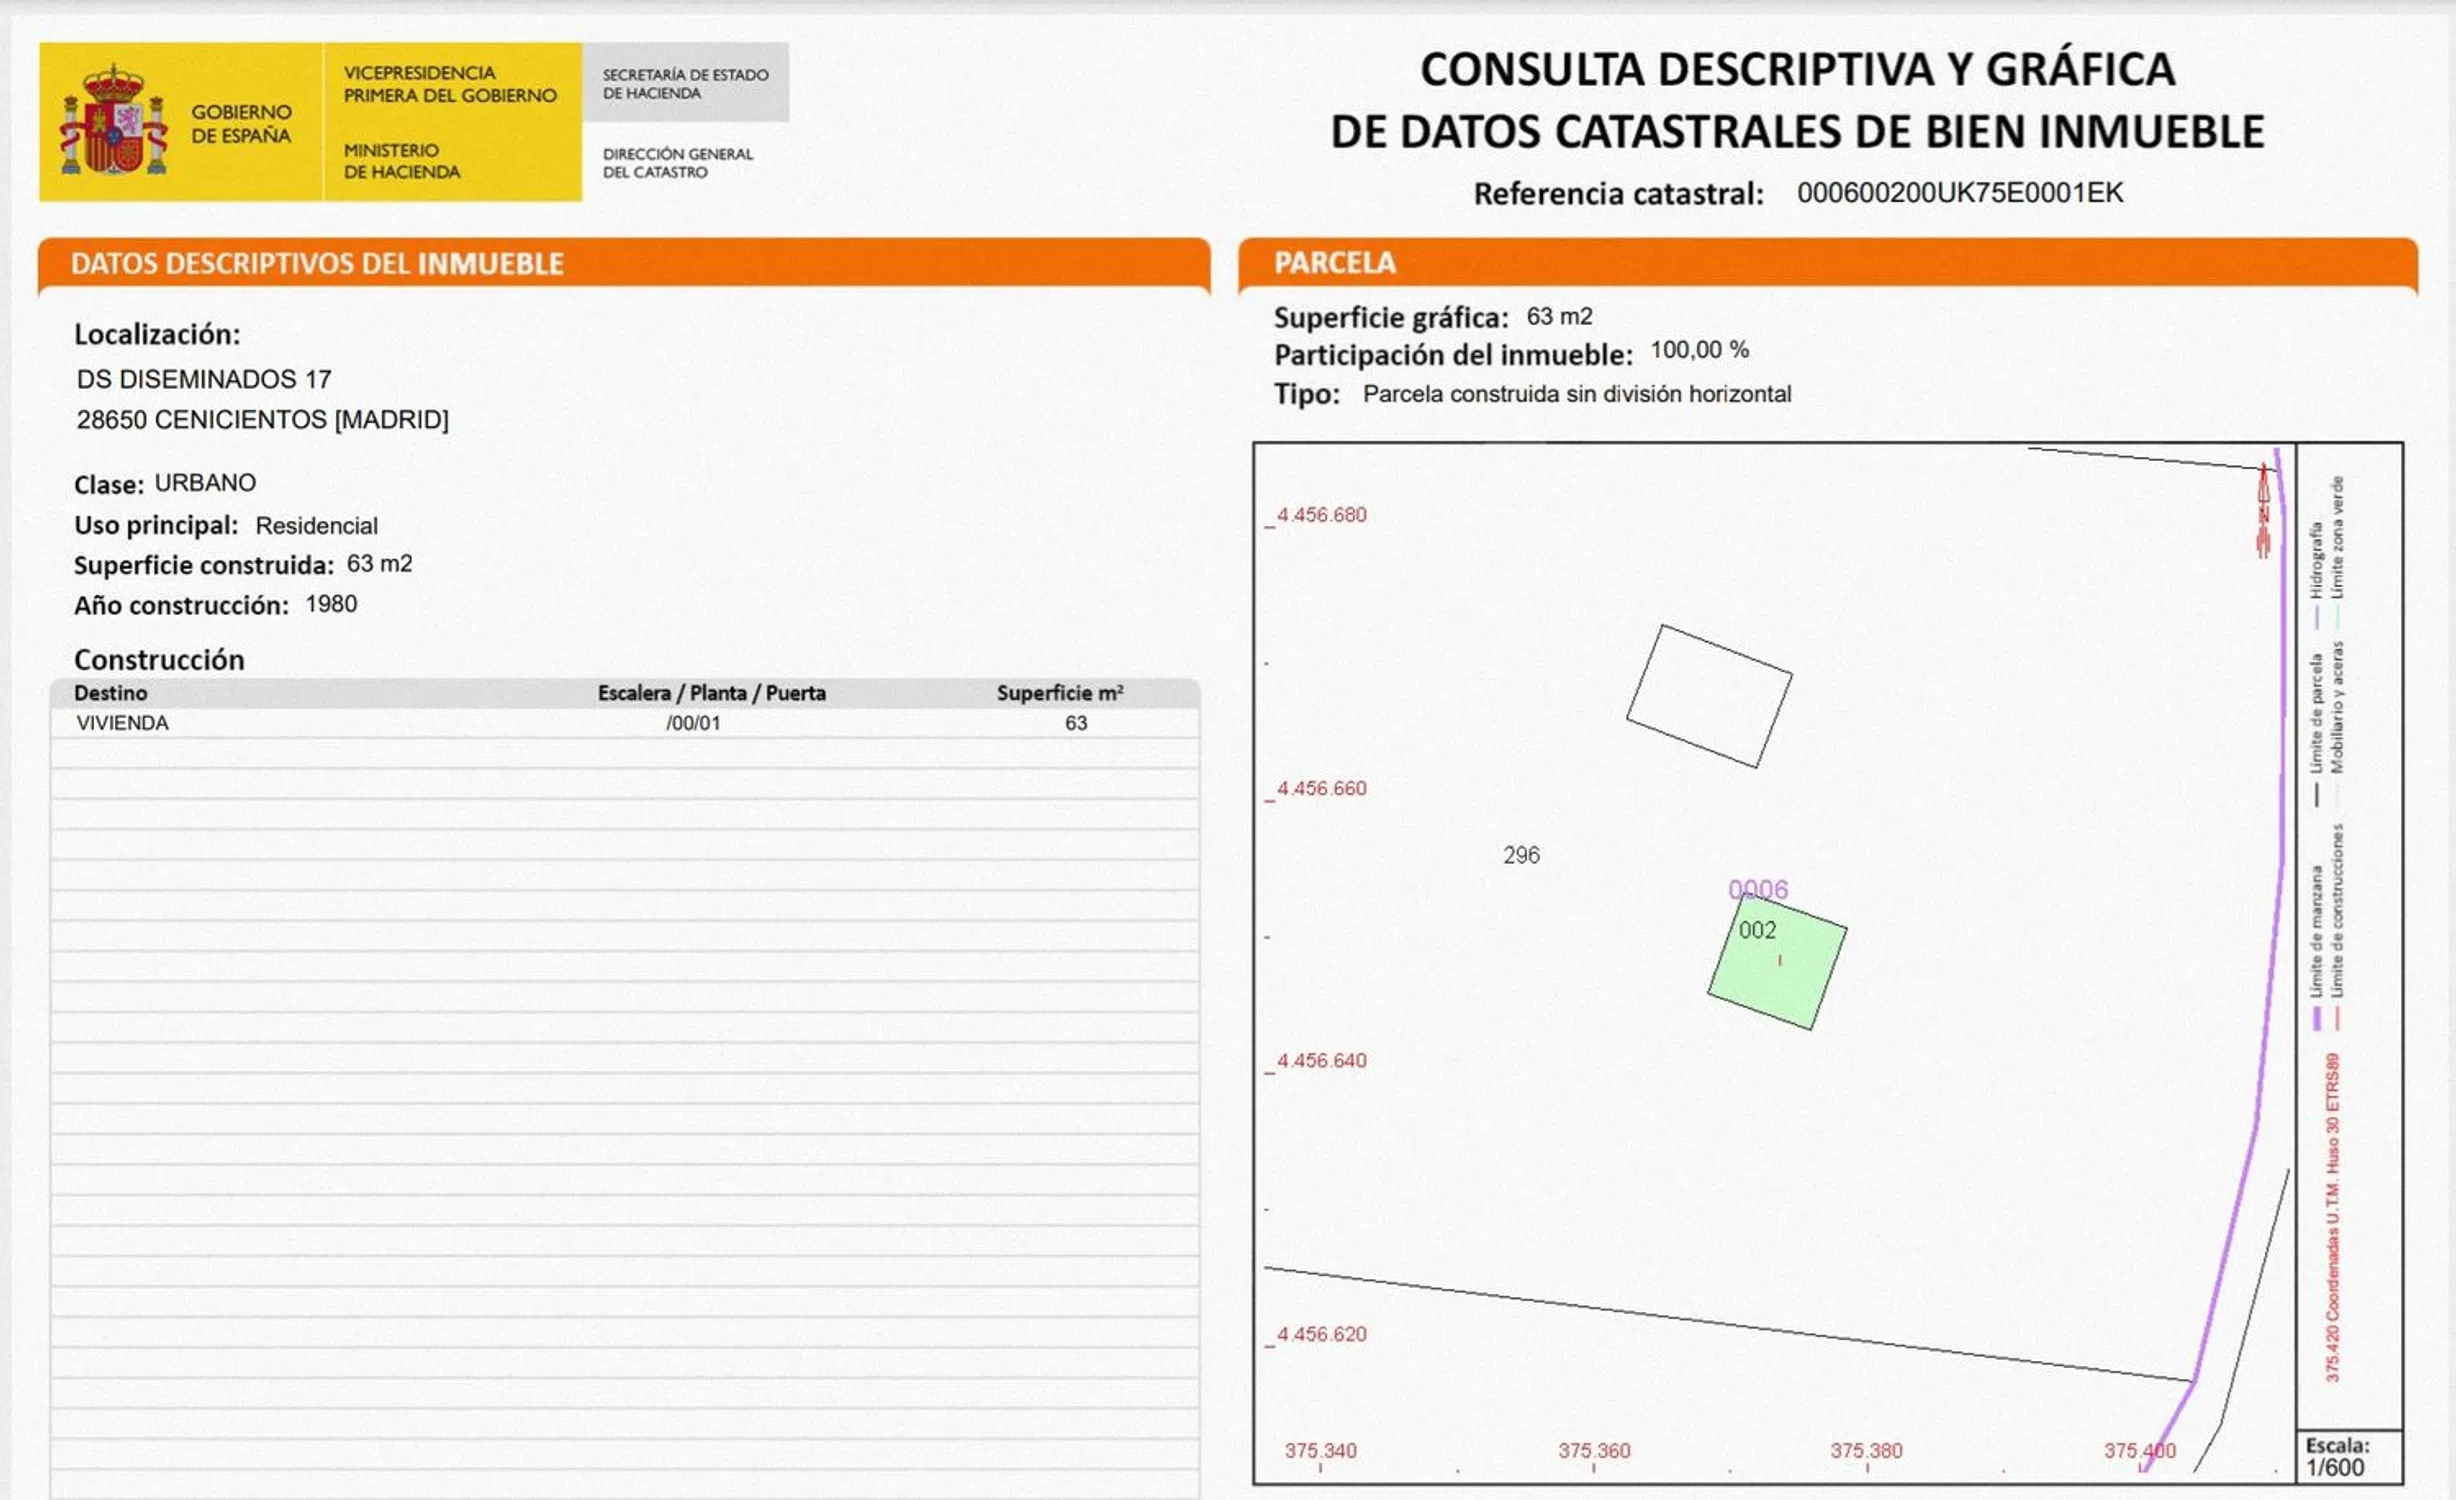The image size is (2456, 1500).
Task: Click the Superficie gráfica value 63 m2
Action: [x=1559, y=317]
